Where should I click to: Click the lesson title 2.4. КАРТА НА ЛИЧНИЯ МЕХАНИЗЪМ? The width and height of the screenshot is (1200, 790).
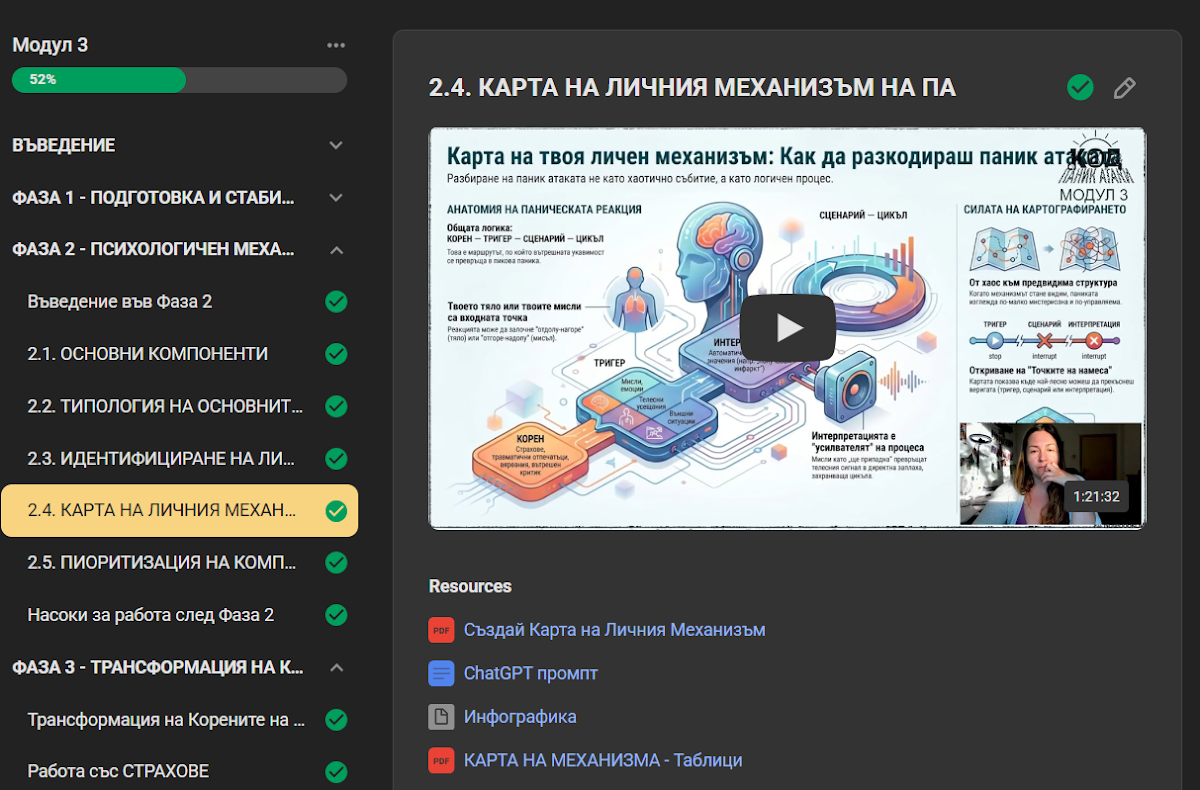[x=692, y=88]
